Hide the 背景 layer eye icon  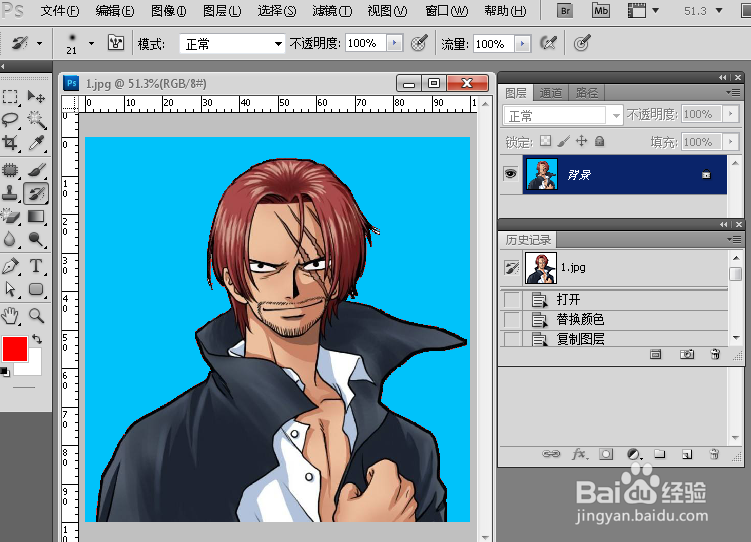coord(511,173)
